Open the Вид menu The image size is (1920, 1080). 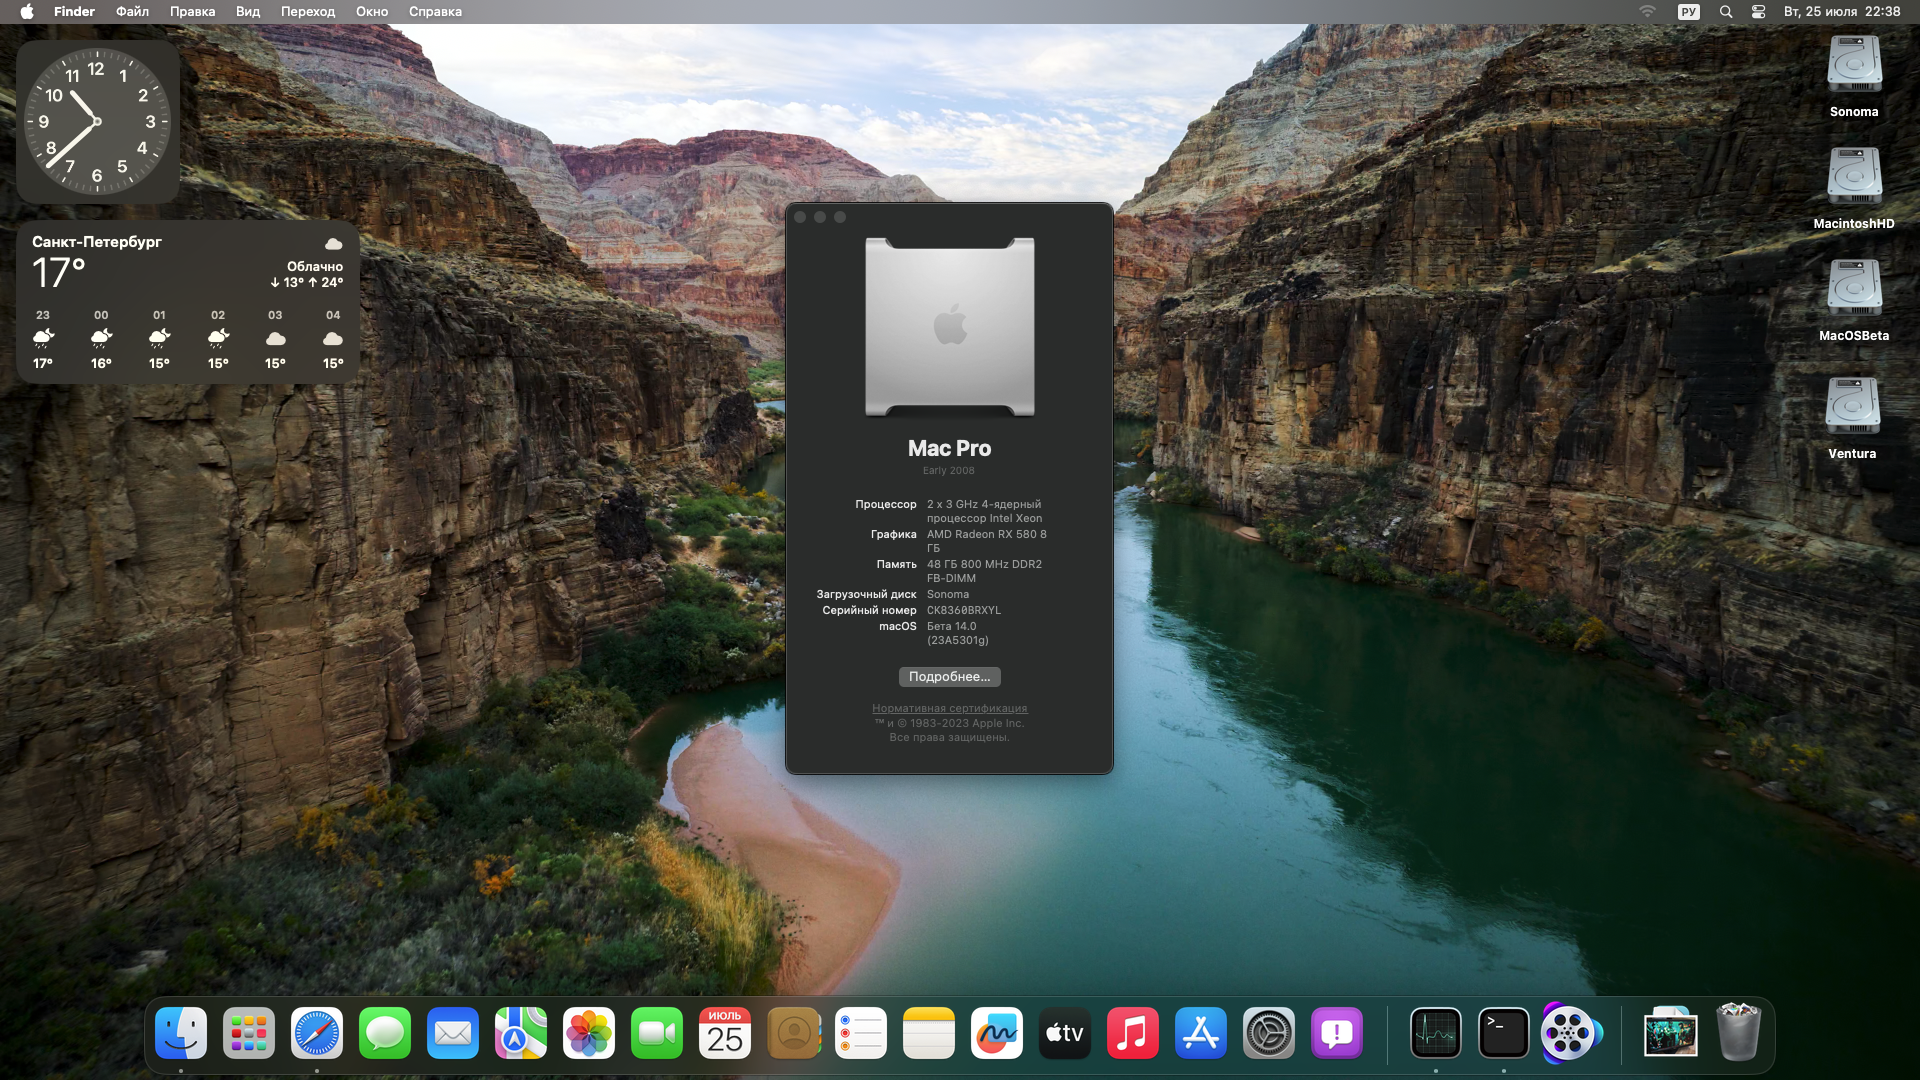click(x=248, y=12)
